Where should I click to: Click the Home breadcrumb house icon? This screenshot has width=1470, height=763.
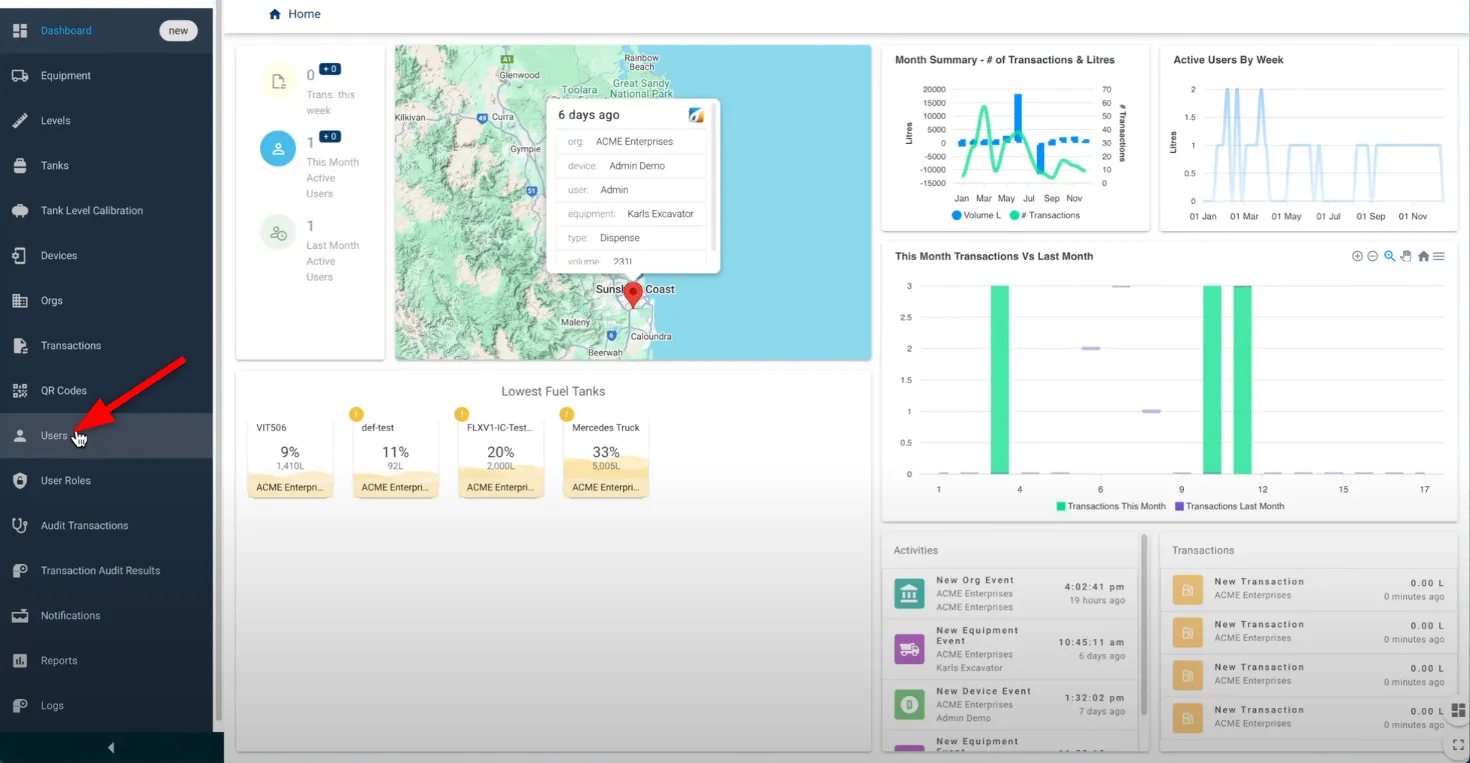click(x=275, y=14)
